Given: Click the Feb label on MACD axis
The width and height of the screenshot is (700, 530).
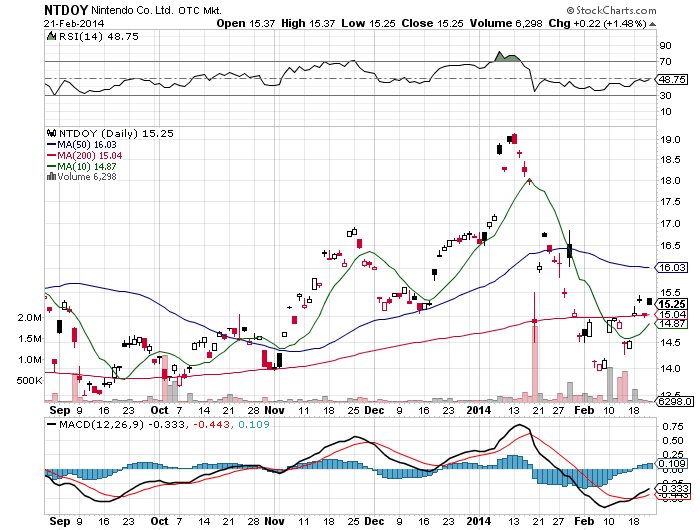Looking at the screenshot, I should point(584,521).
